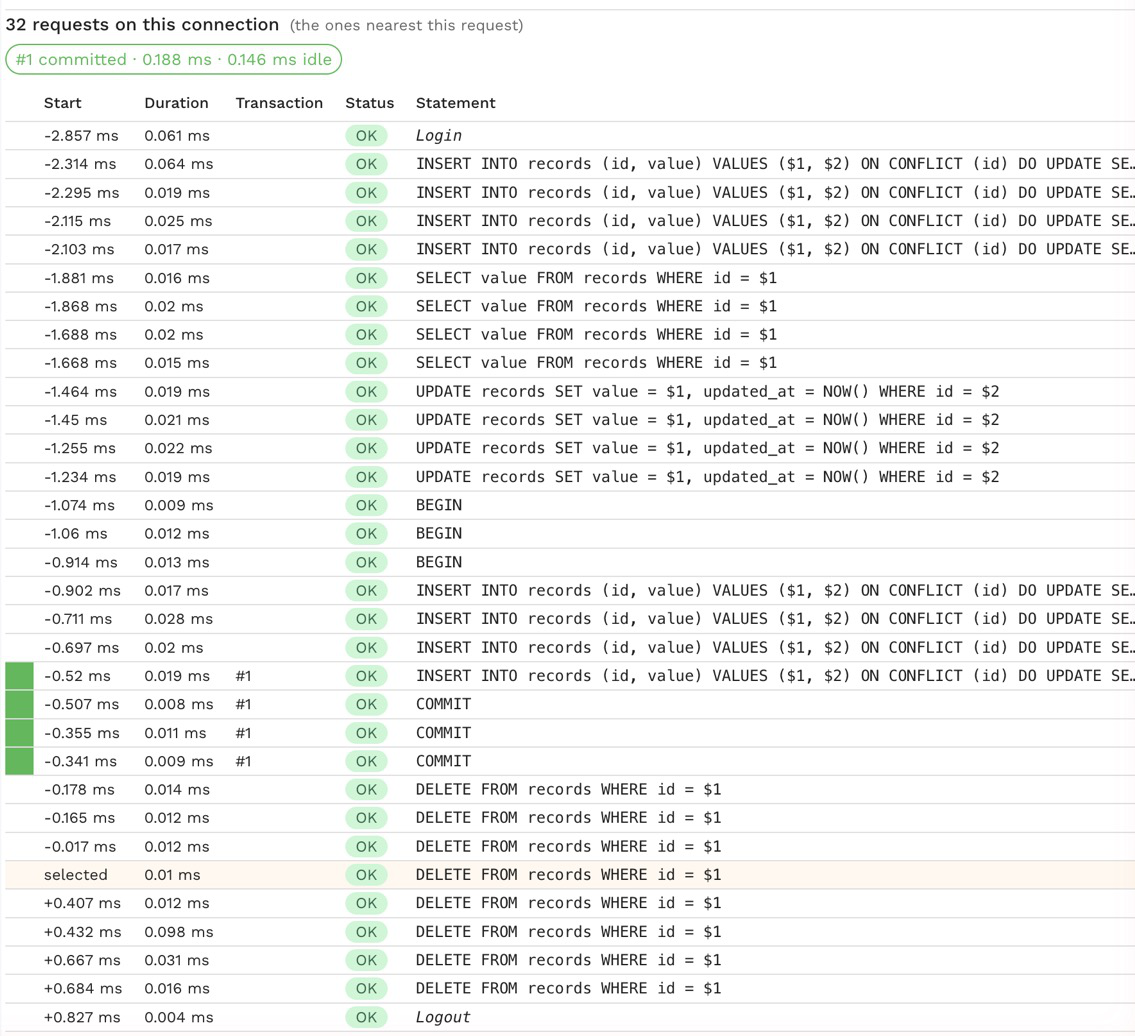
Task: Open the BEGIN request at -1.074 ms
Action: [x=570, y=505]
